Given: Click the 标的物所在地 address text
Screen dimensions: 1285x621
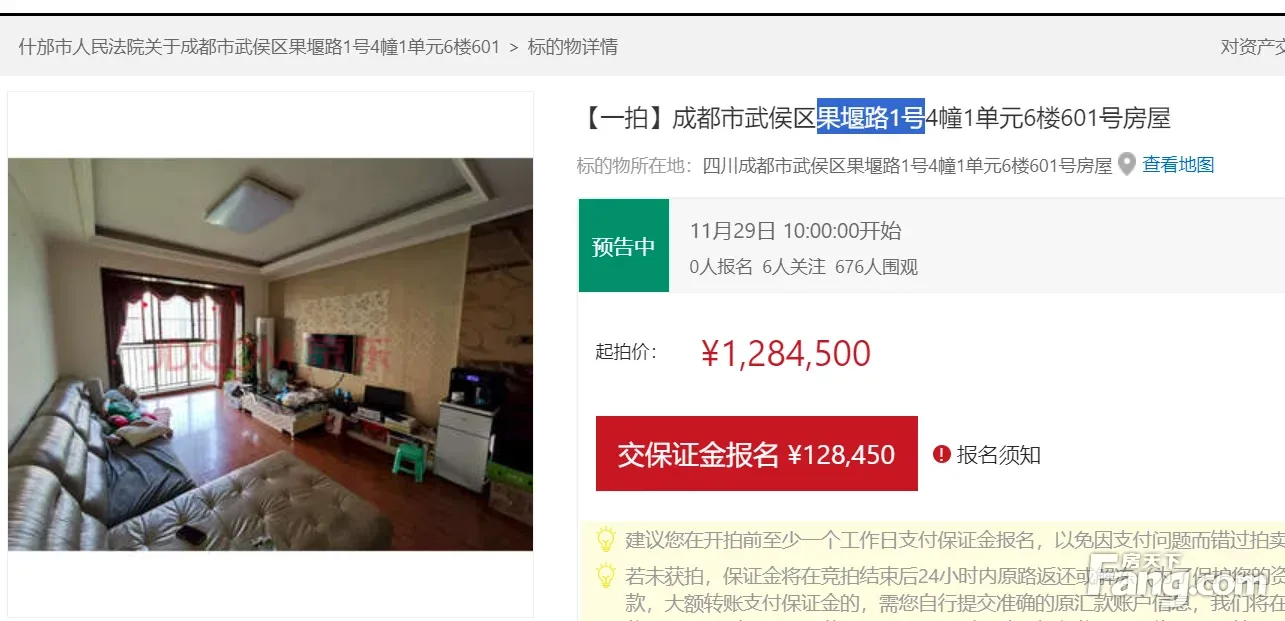Looking at the screenshot, I should point(844,165).
